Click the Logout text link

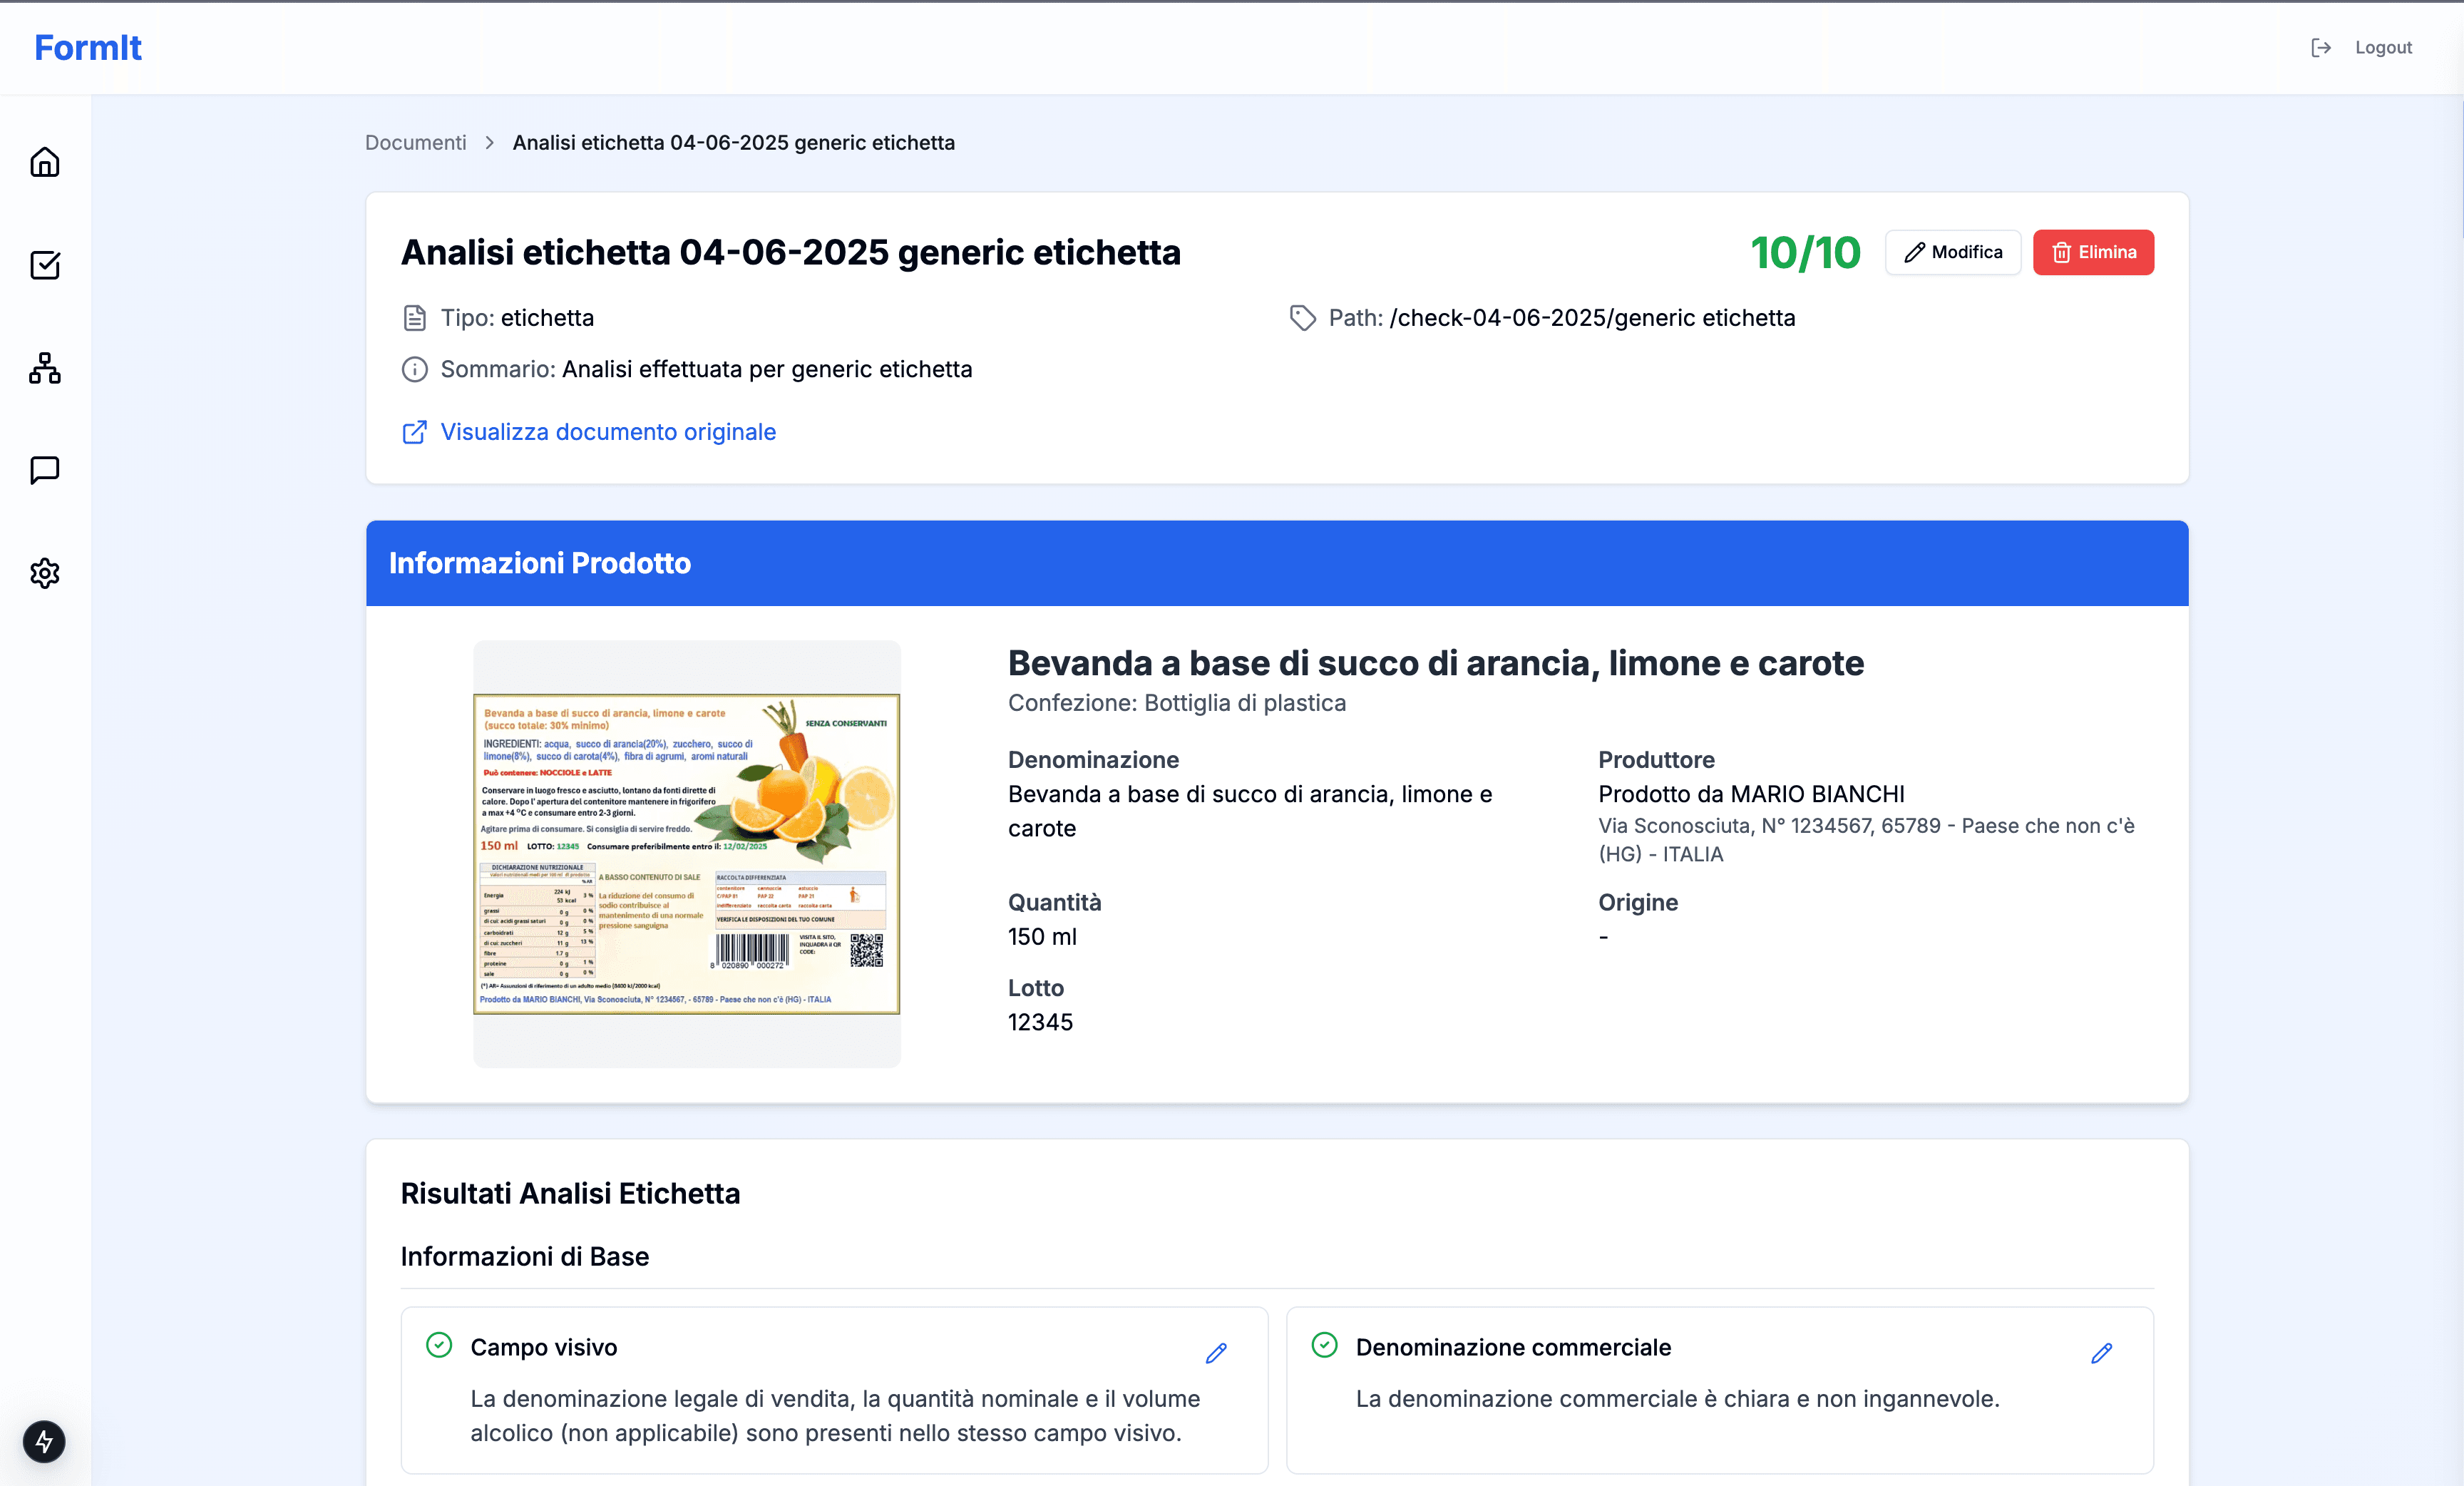(2383, 48)
